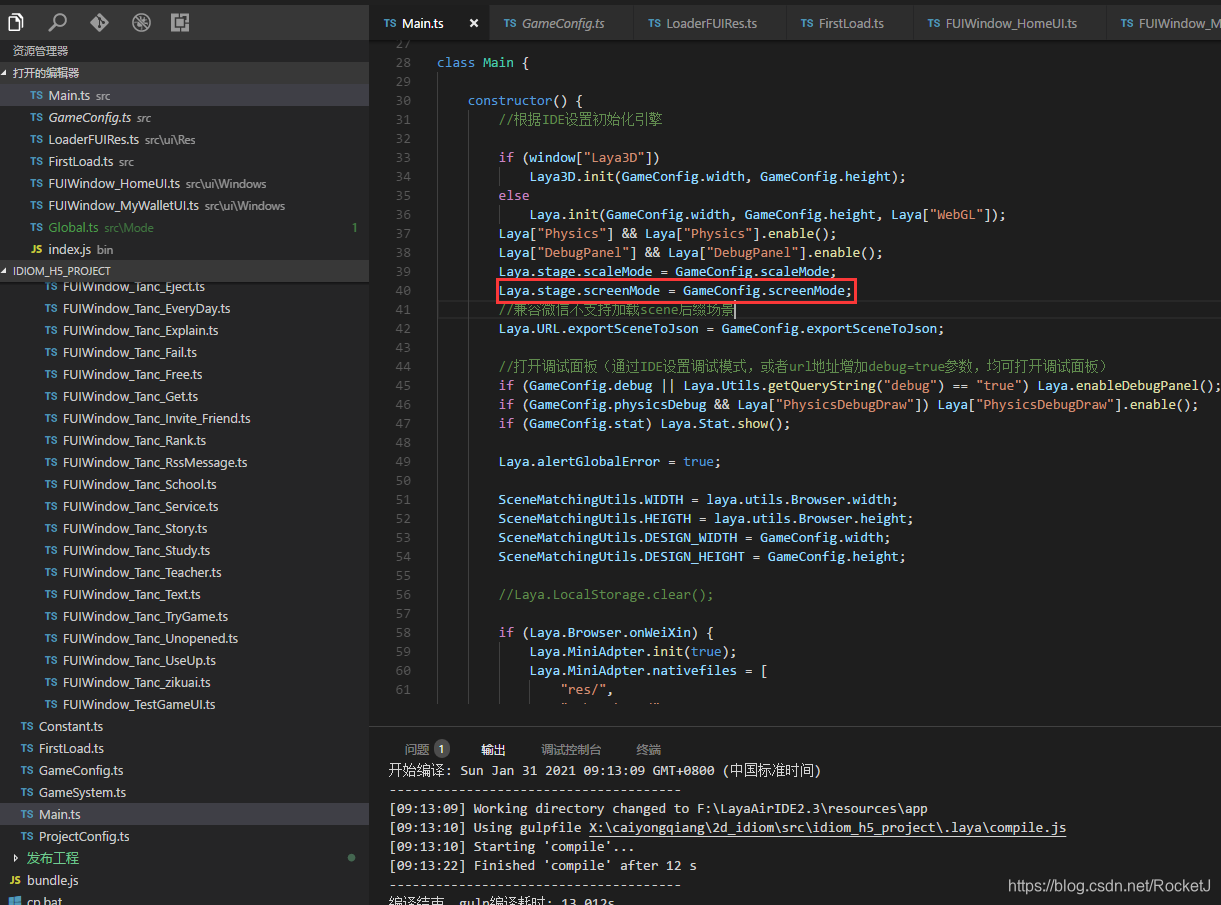Open the Debug icon in activity bar
Viewport: 1221px width, 905px height.
point(140,21)
